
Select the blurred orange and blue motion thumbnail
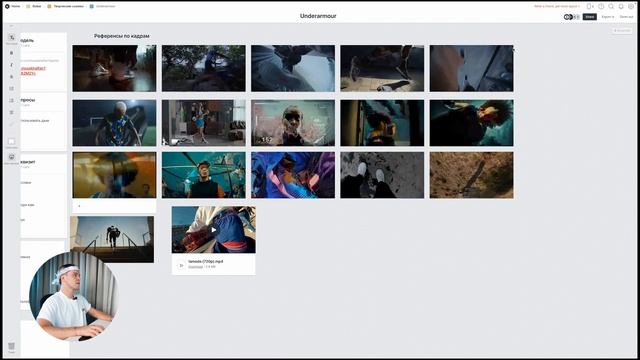click(114, 175)
